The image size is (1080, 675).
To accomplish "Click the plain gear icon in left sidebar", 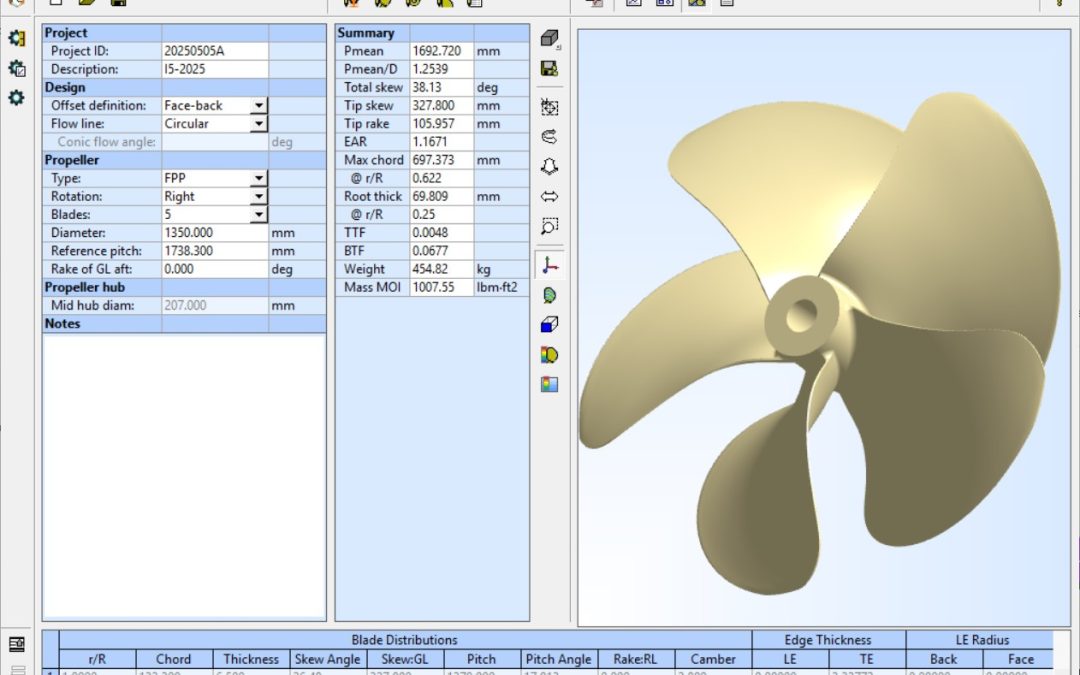I will pyautogui.click(x=16, y=98).
